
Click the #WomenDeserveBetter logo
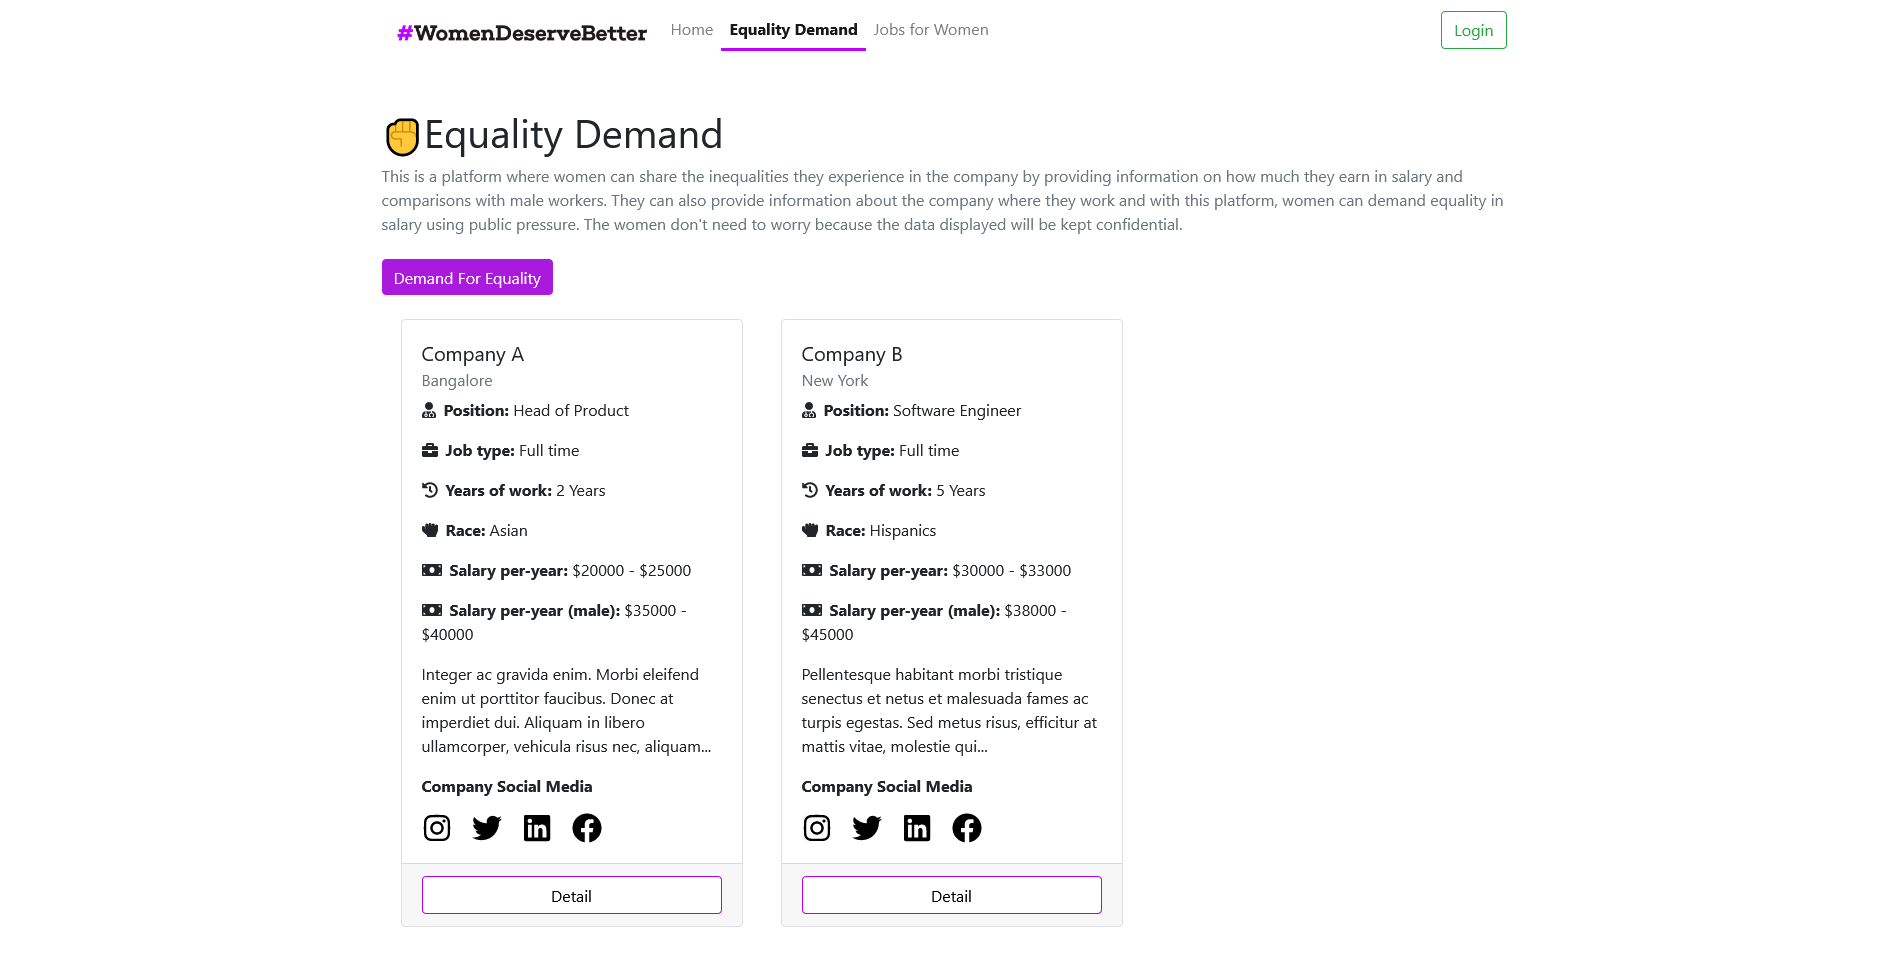click(521, 33)
